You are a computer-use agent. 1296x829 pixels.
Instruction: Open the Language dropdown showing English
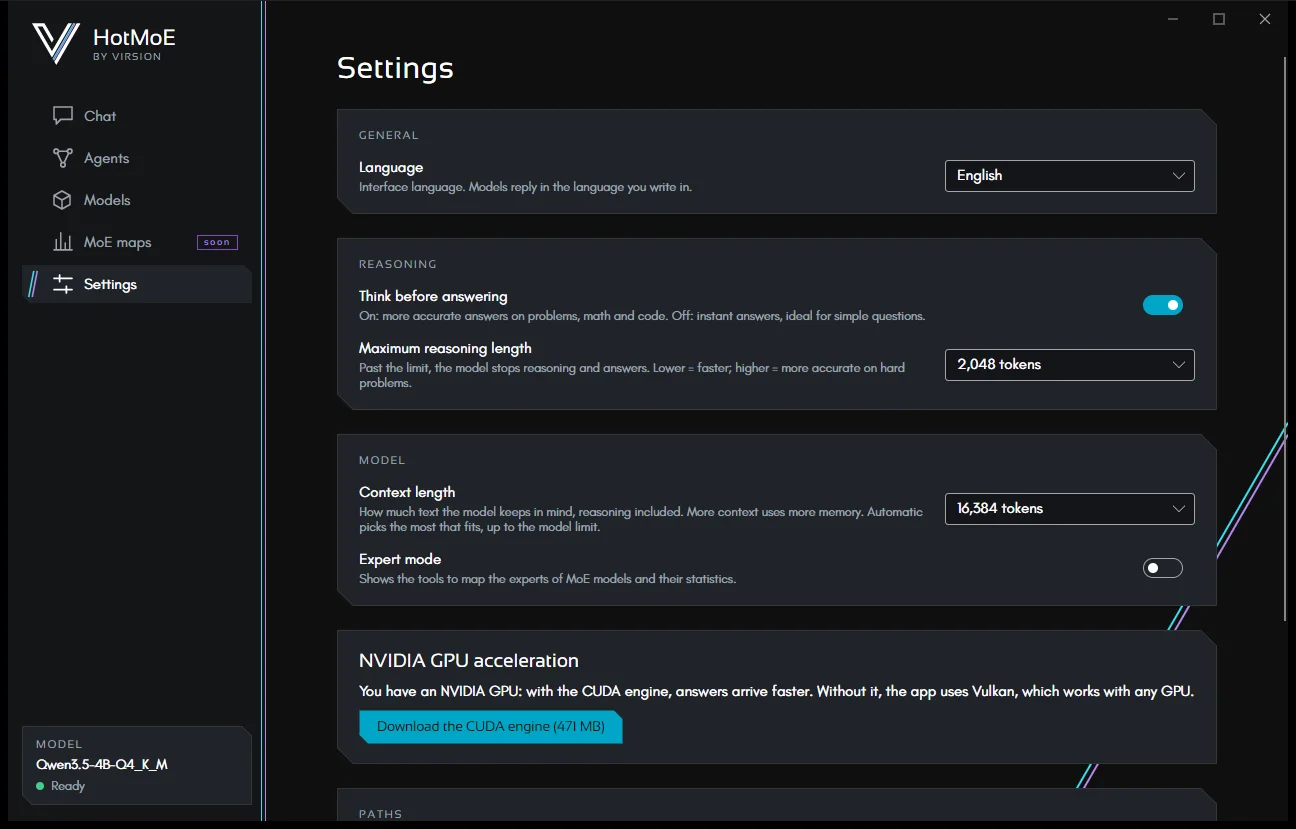(x=1070, y=176)
